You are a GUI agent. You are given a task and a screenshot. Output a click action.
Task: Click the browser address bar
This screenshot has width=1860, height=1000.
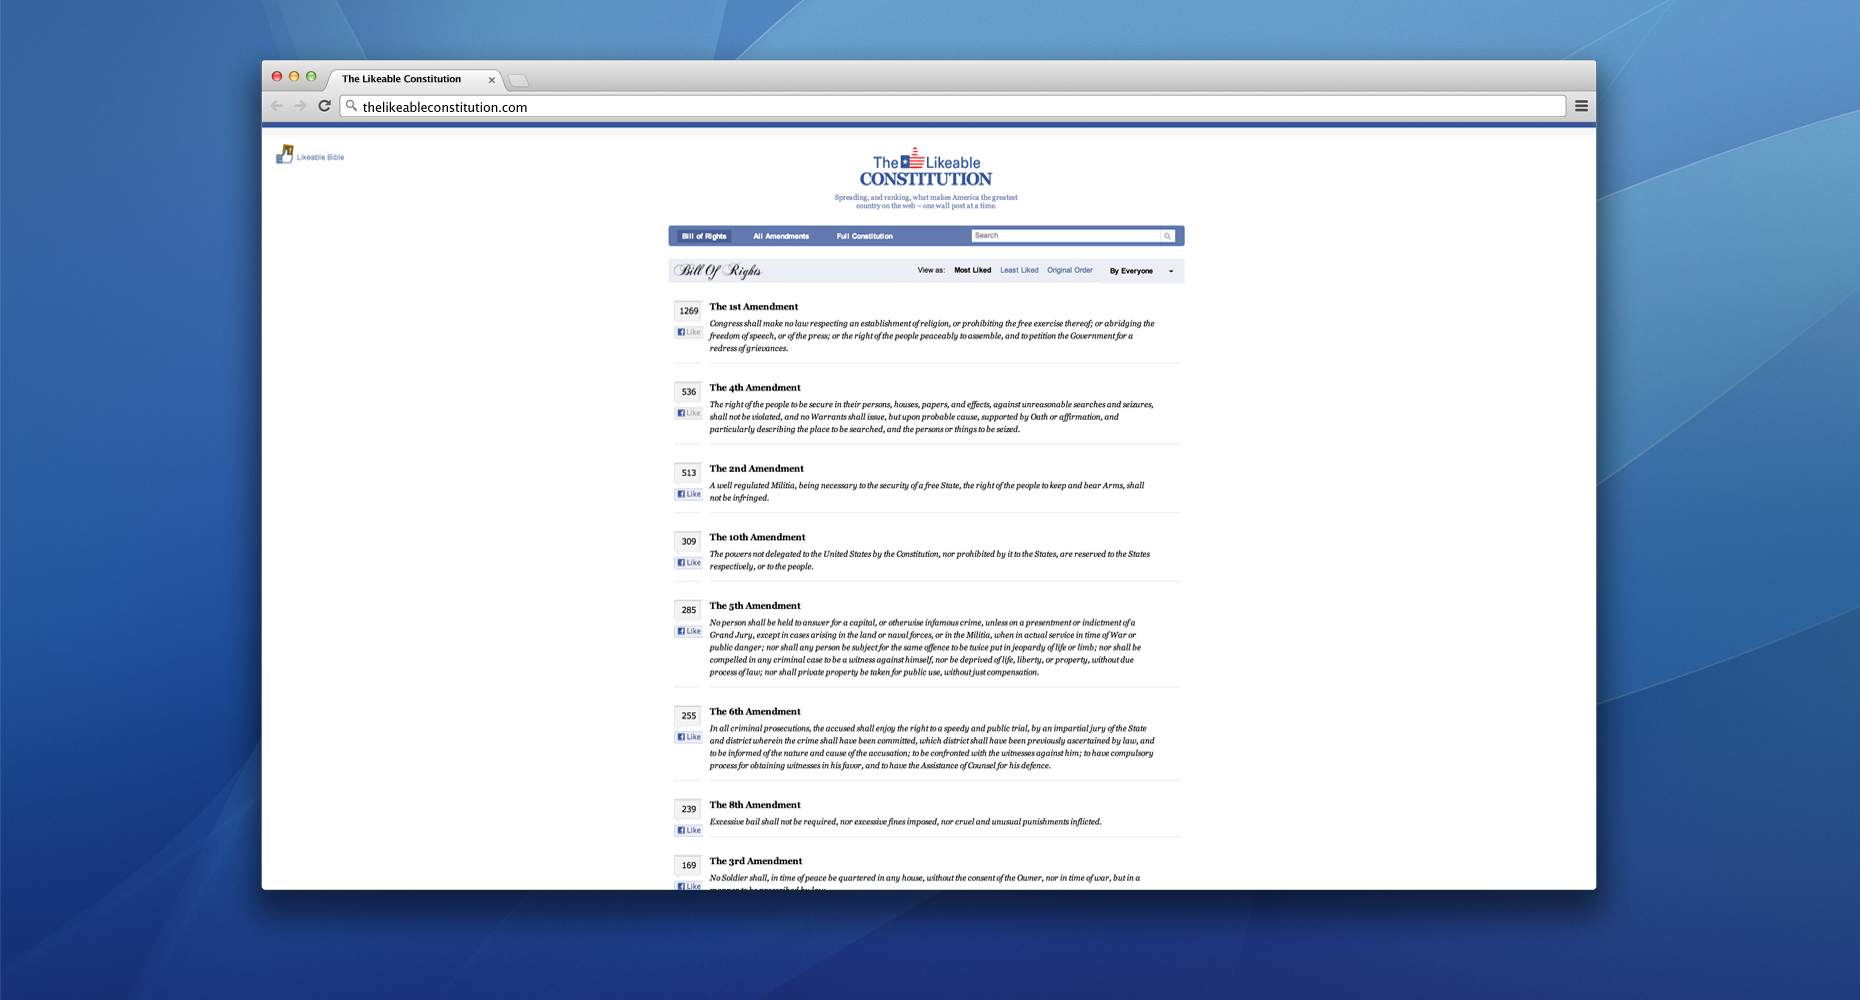tap(953, 106)
